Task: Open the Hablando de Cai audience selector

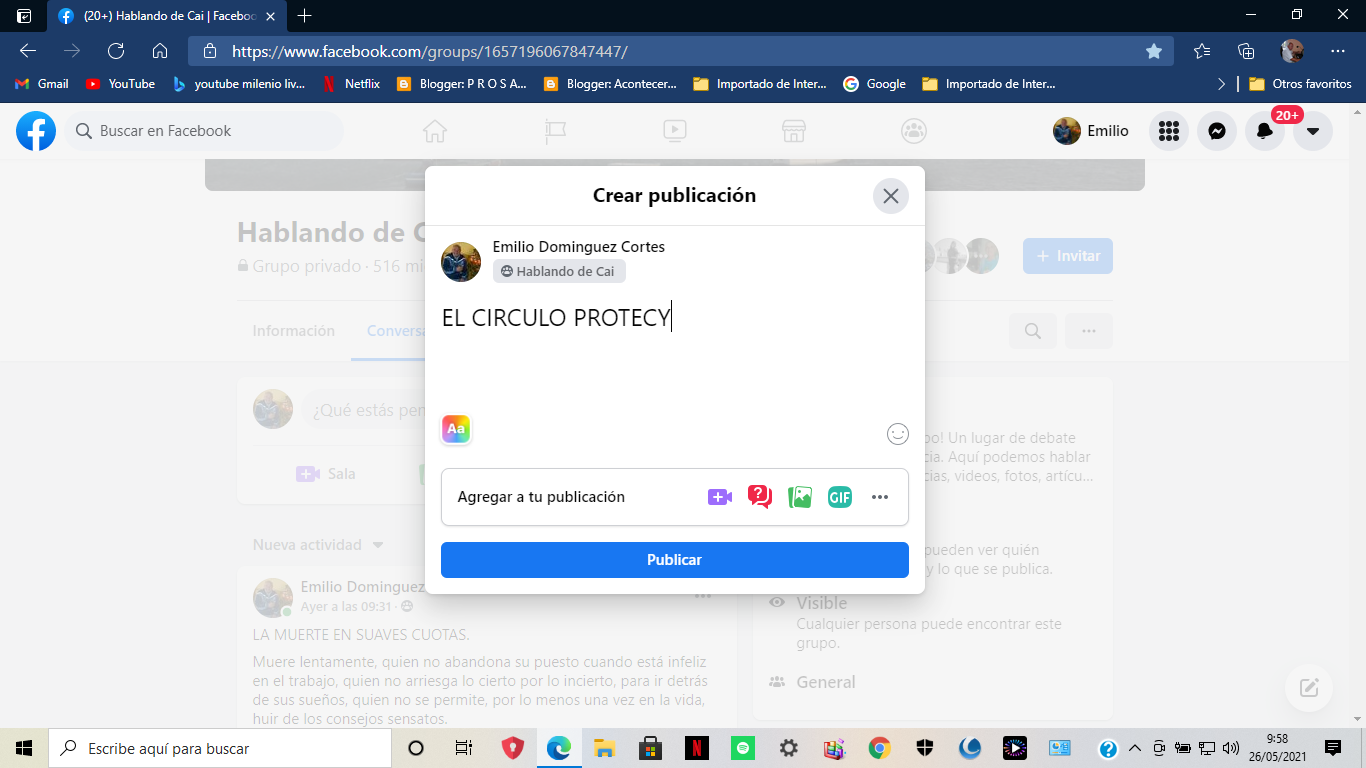Action: 559,271
